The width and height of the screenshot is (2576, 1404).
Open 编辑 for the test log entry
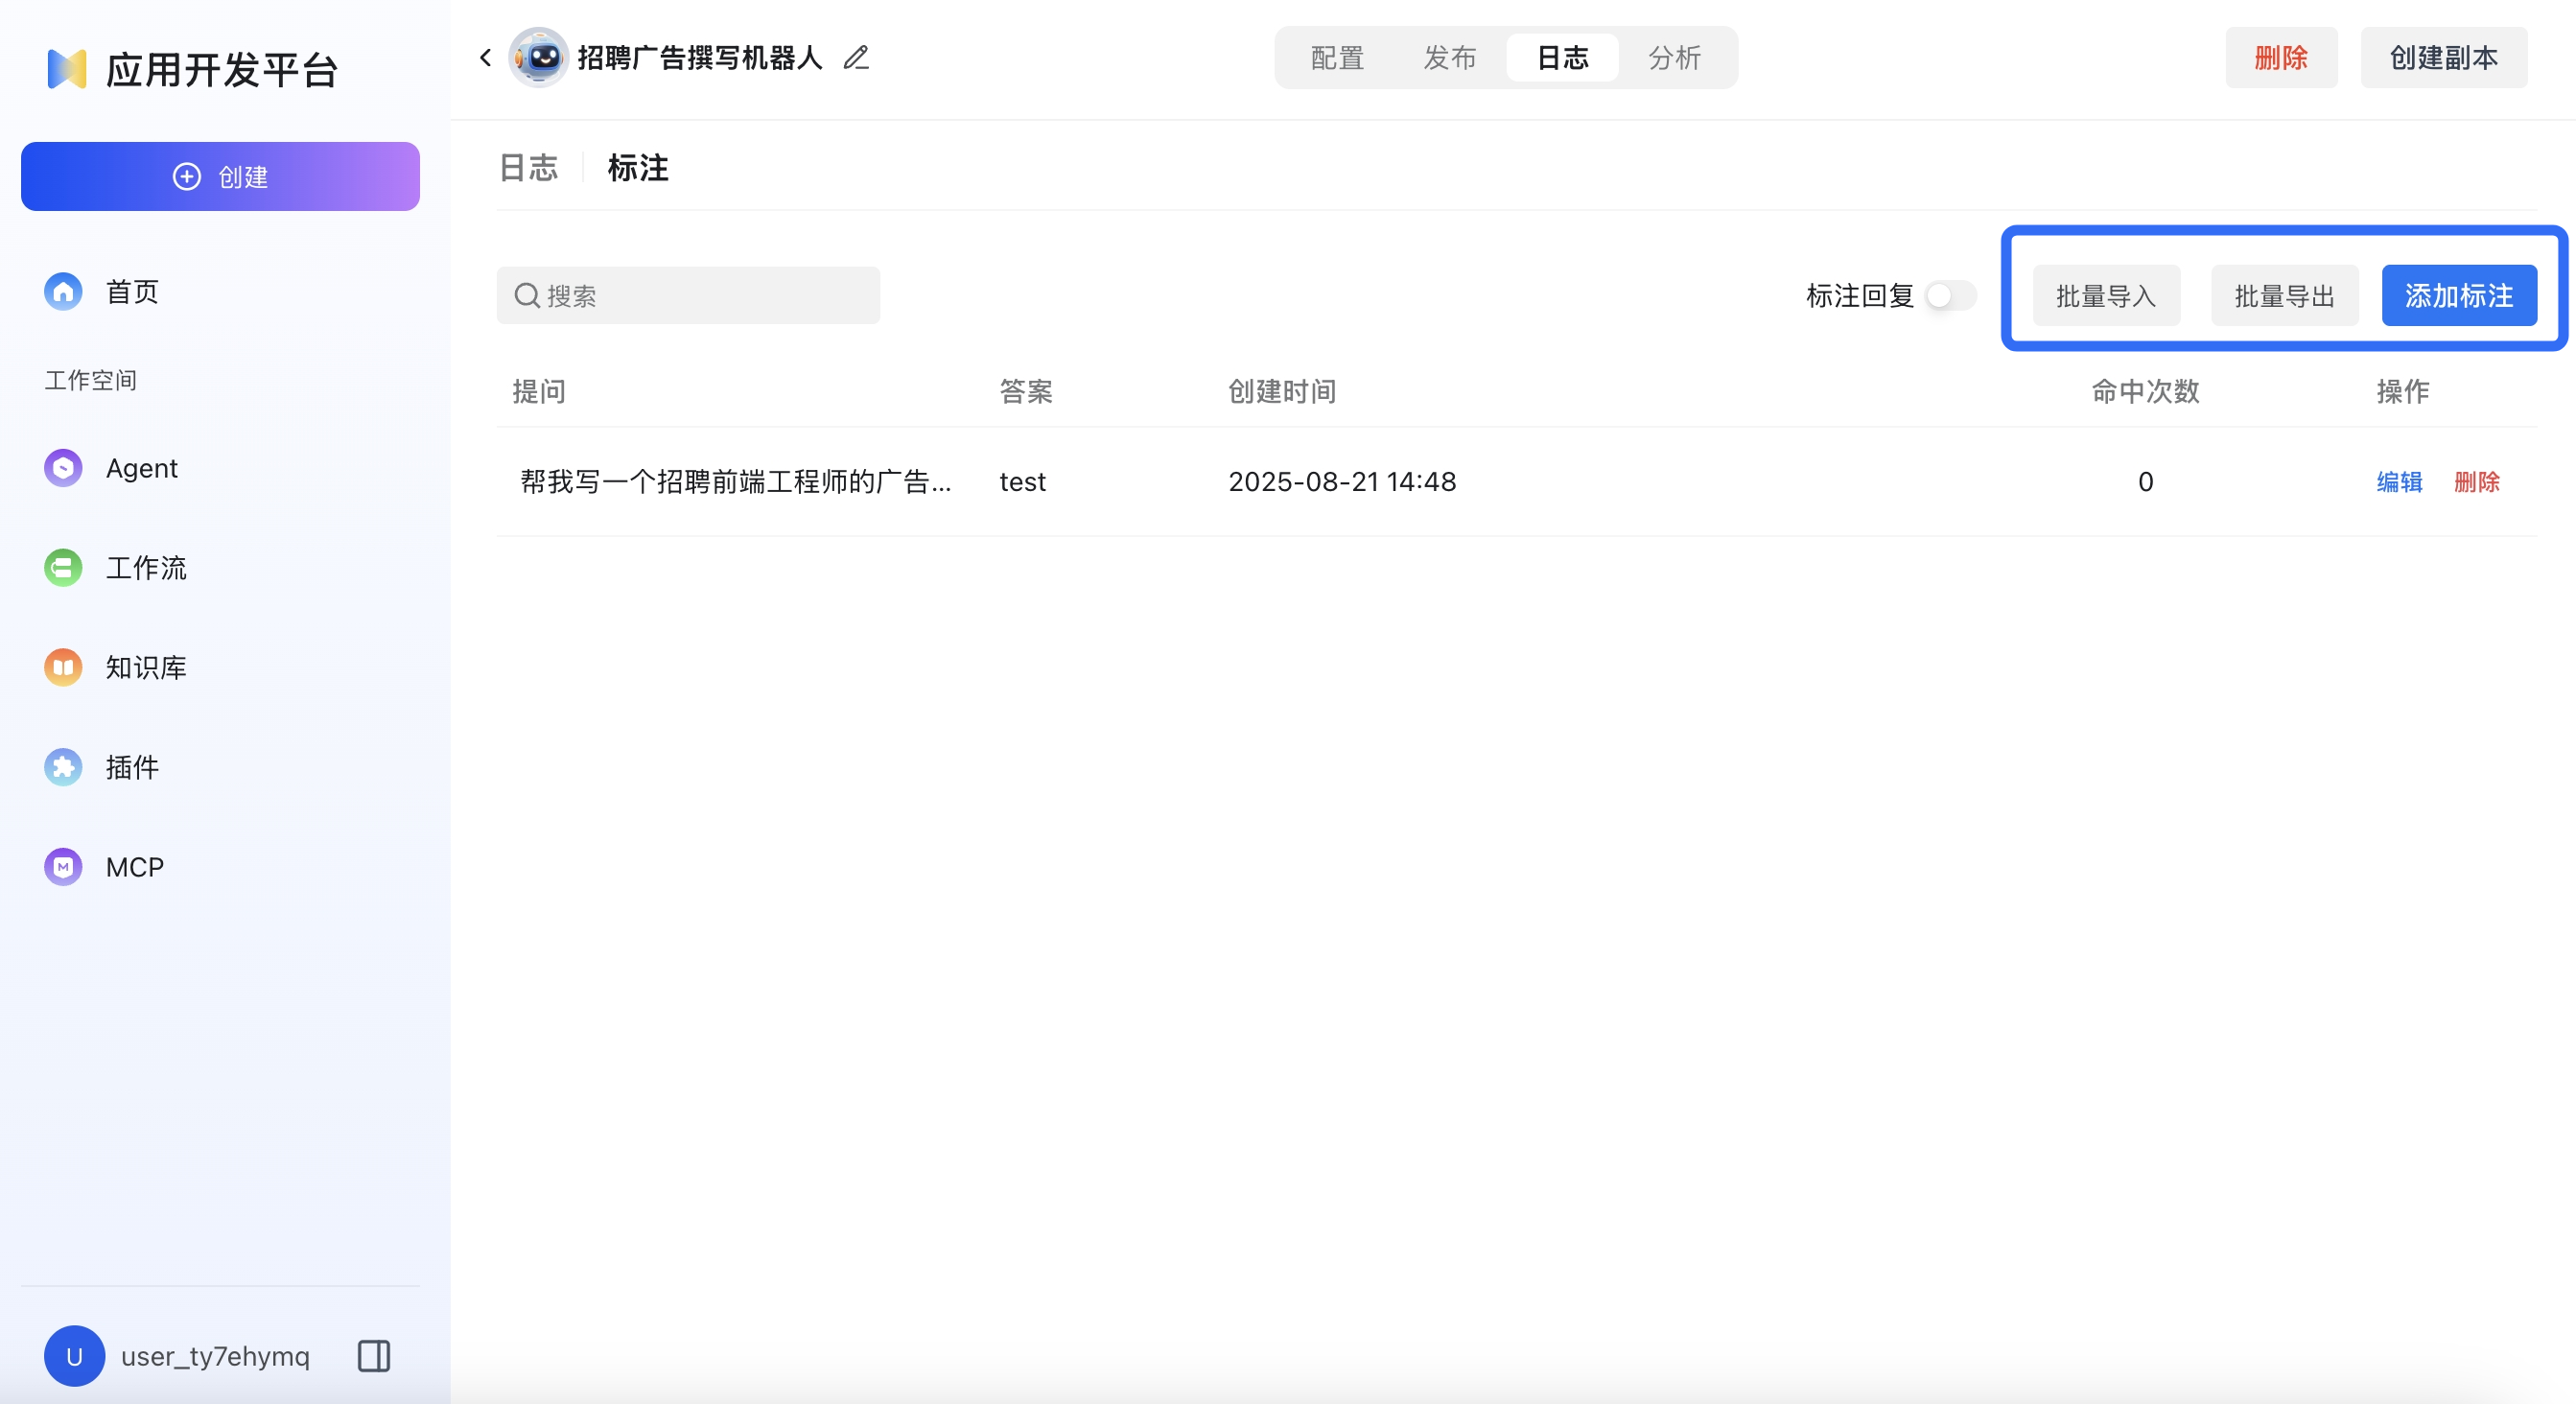[x=2399, y=482]
